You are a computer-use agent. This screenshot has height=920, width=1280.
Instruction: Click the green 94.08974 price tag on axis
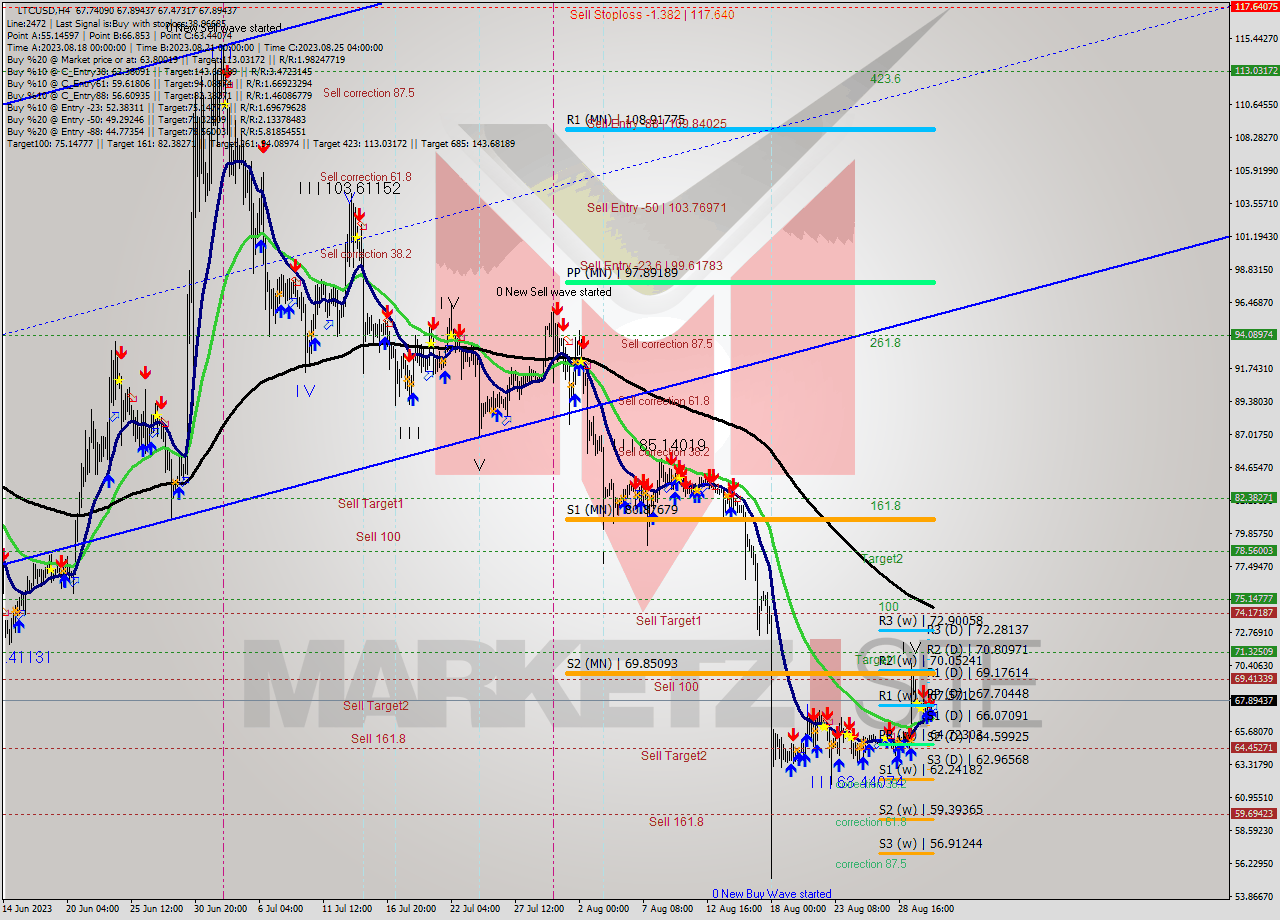point(1254,335)
